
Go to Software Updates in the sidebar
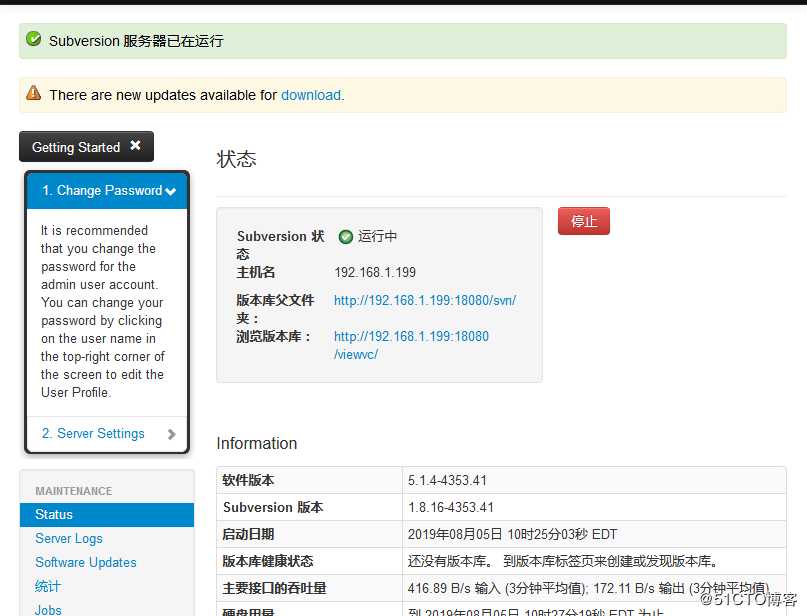point(86,562)
